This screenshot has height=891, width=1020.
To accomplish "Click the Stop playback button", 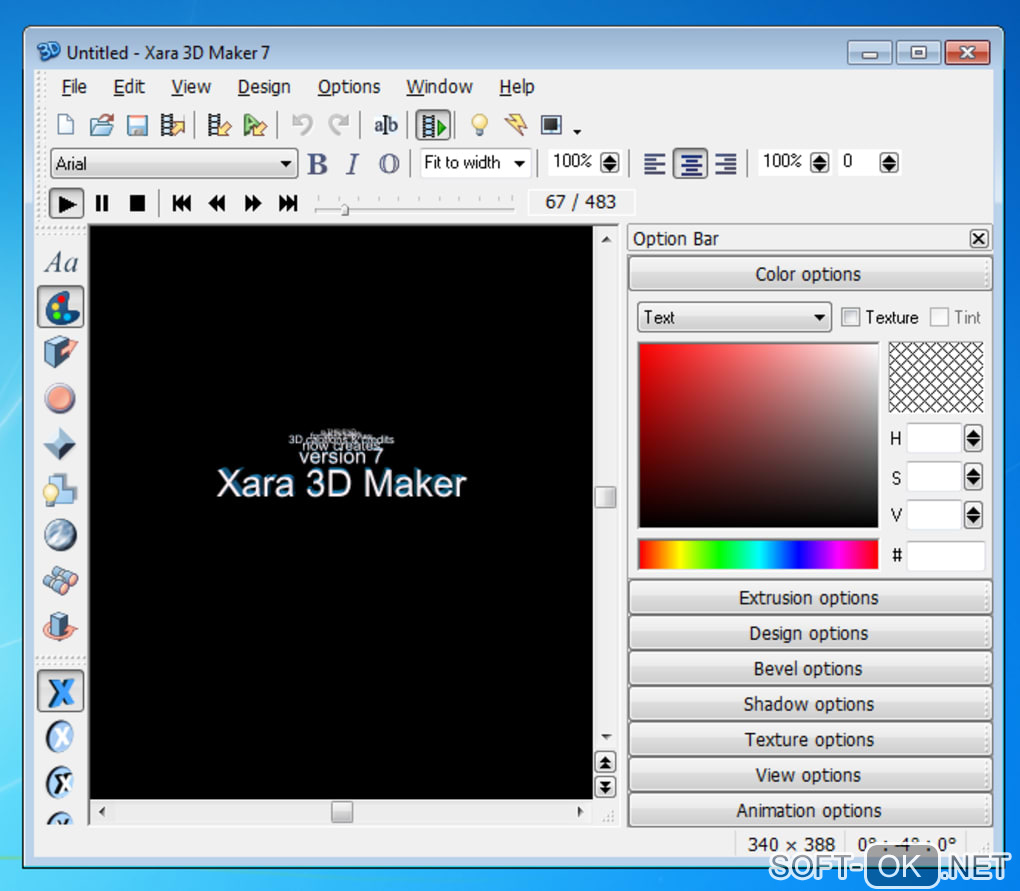I will [137, 204].
